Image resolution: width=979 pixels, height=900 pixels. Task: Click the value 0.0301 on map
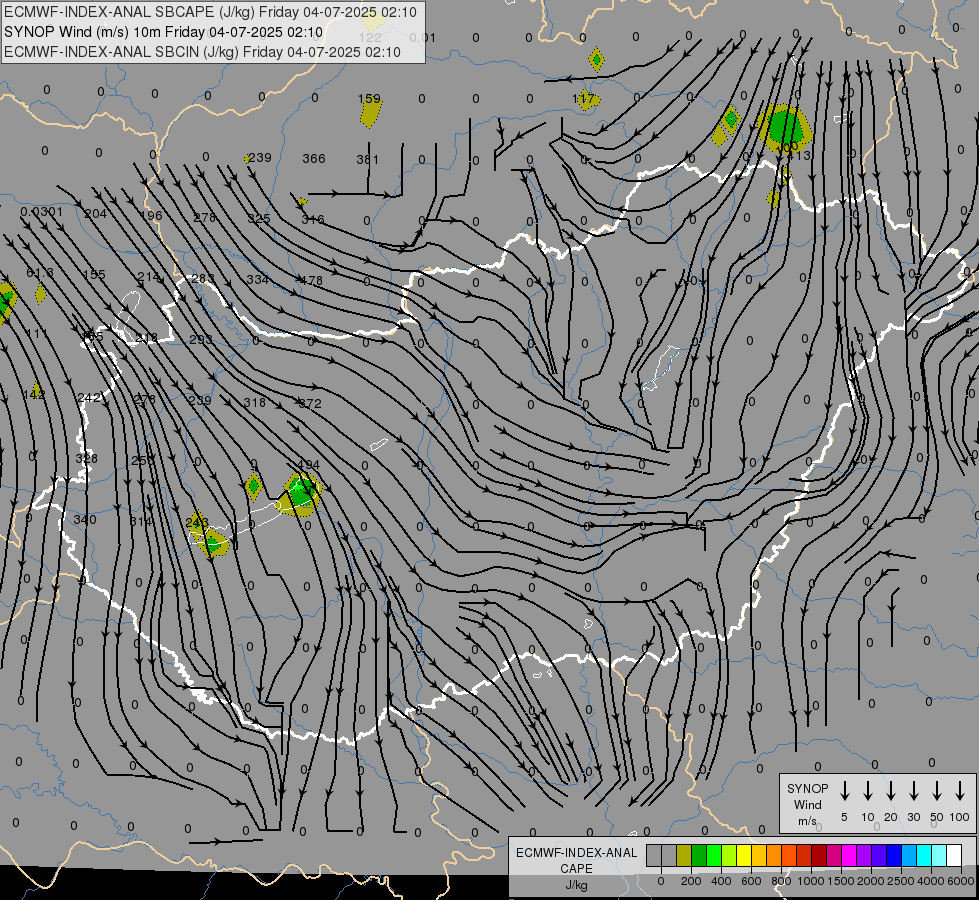click(x=42, y=212)
